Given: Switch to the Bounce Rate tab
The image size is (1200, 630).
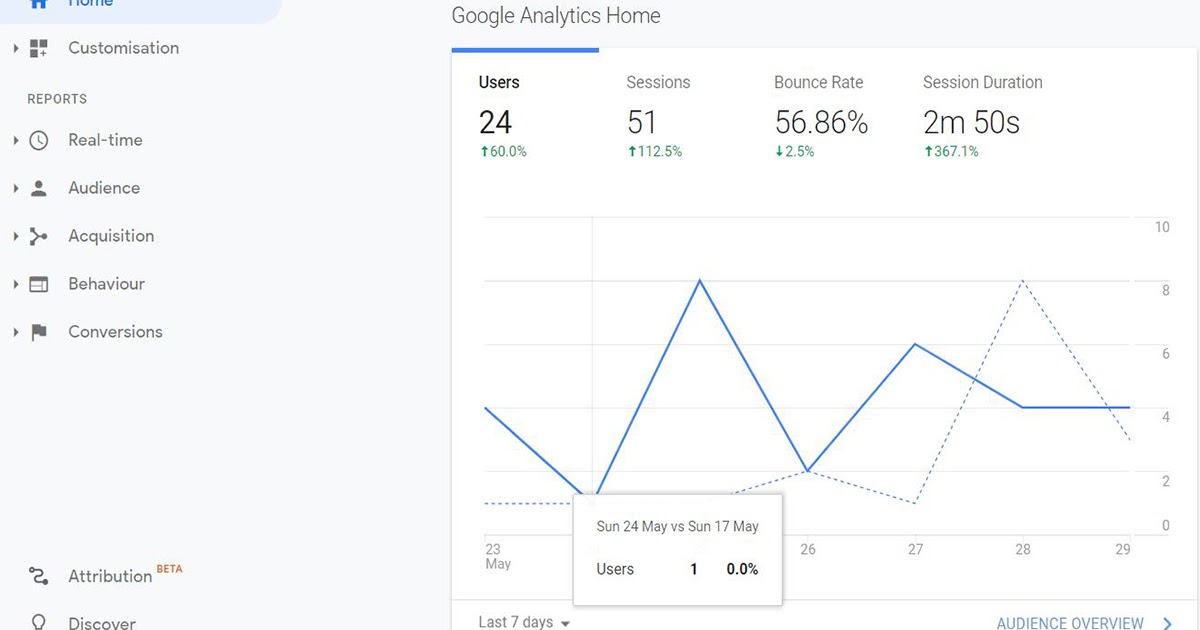Looking at the screenshot, I should pyautogui.click(x=818, y=82).
